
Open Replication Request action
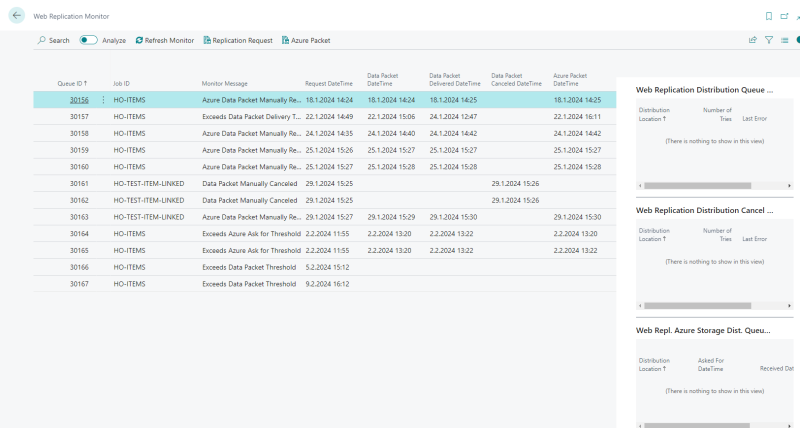tap(237, 40)
